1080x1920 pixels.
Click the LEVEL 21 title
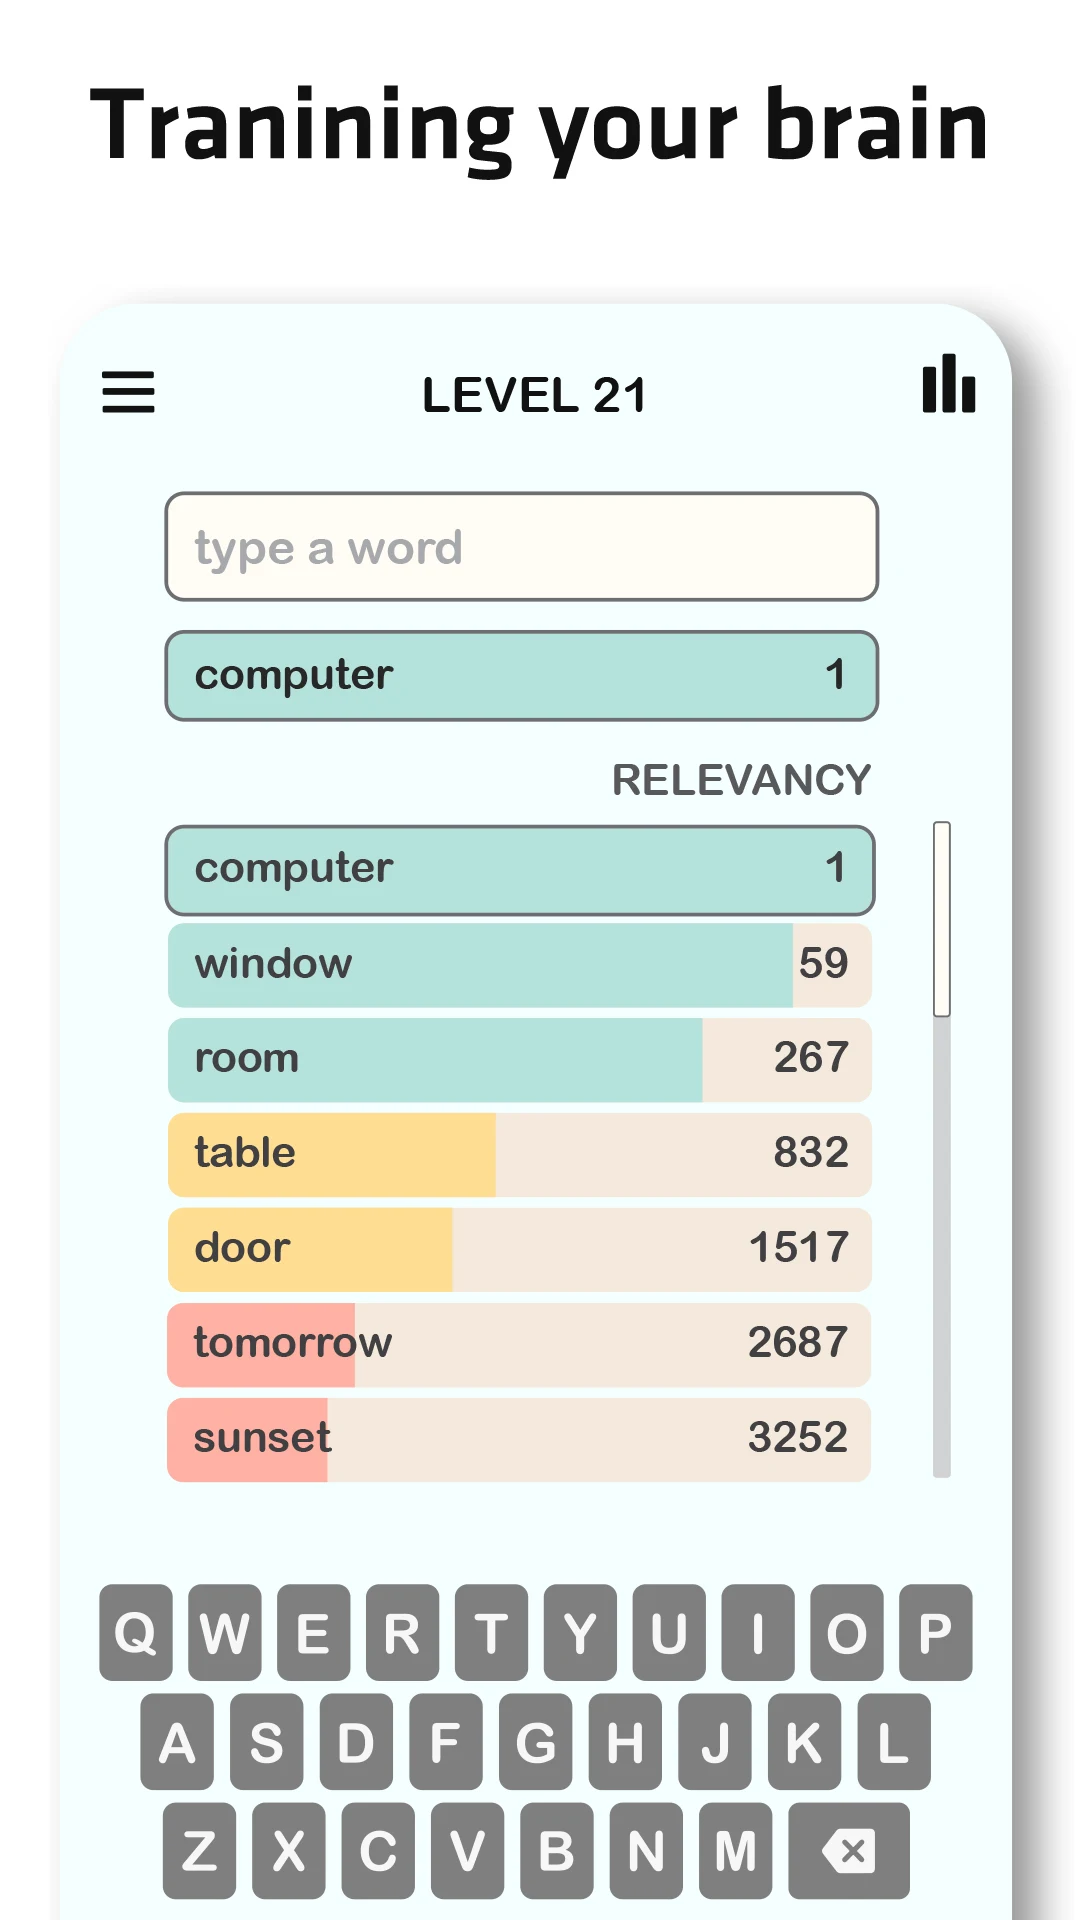[x=534, y=395]
